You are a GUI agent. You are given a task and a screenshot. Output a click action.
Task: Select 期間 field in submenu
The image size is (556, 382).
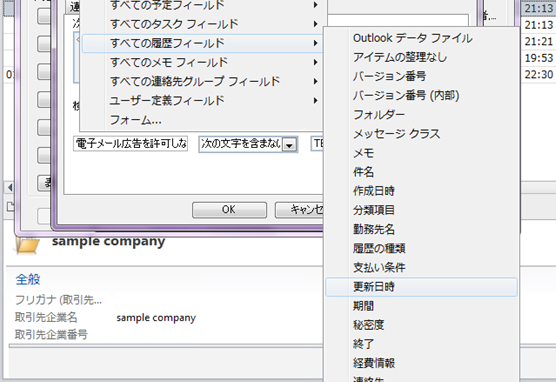tap(421, 306)
